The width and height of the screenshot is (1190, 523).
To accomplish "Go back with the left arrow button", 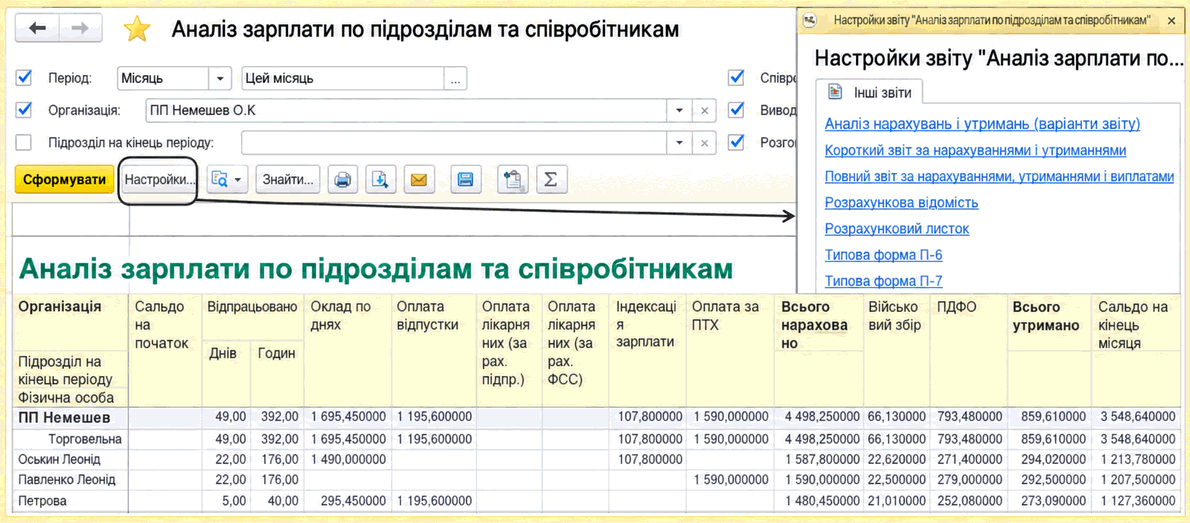I will [x=37, y=30].
